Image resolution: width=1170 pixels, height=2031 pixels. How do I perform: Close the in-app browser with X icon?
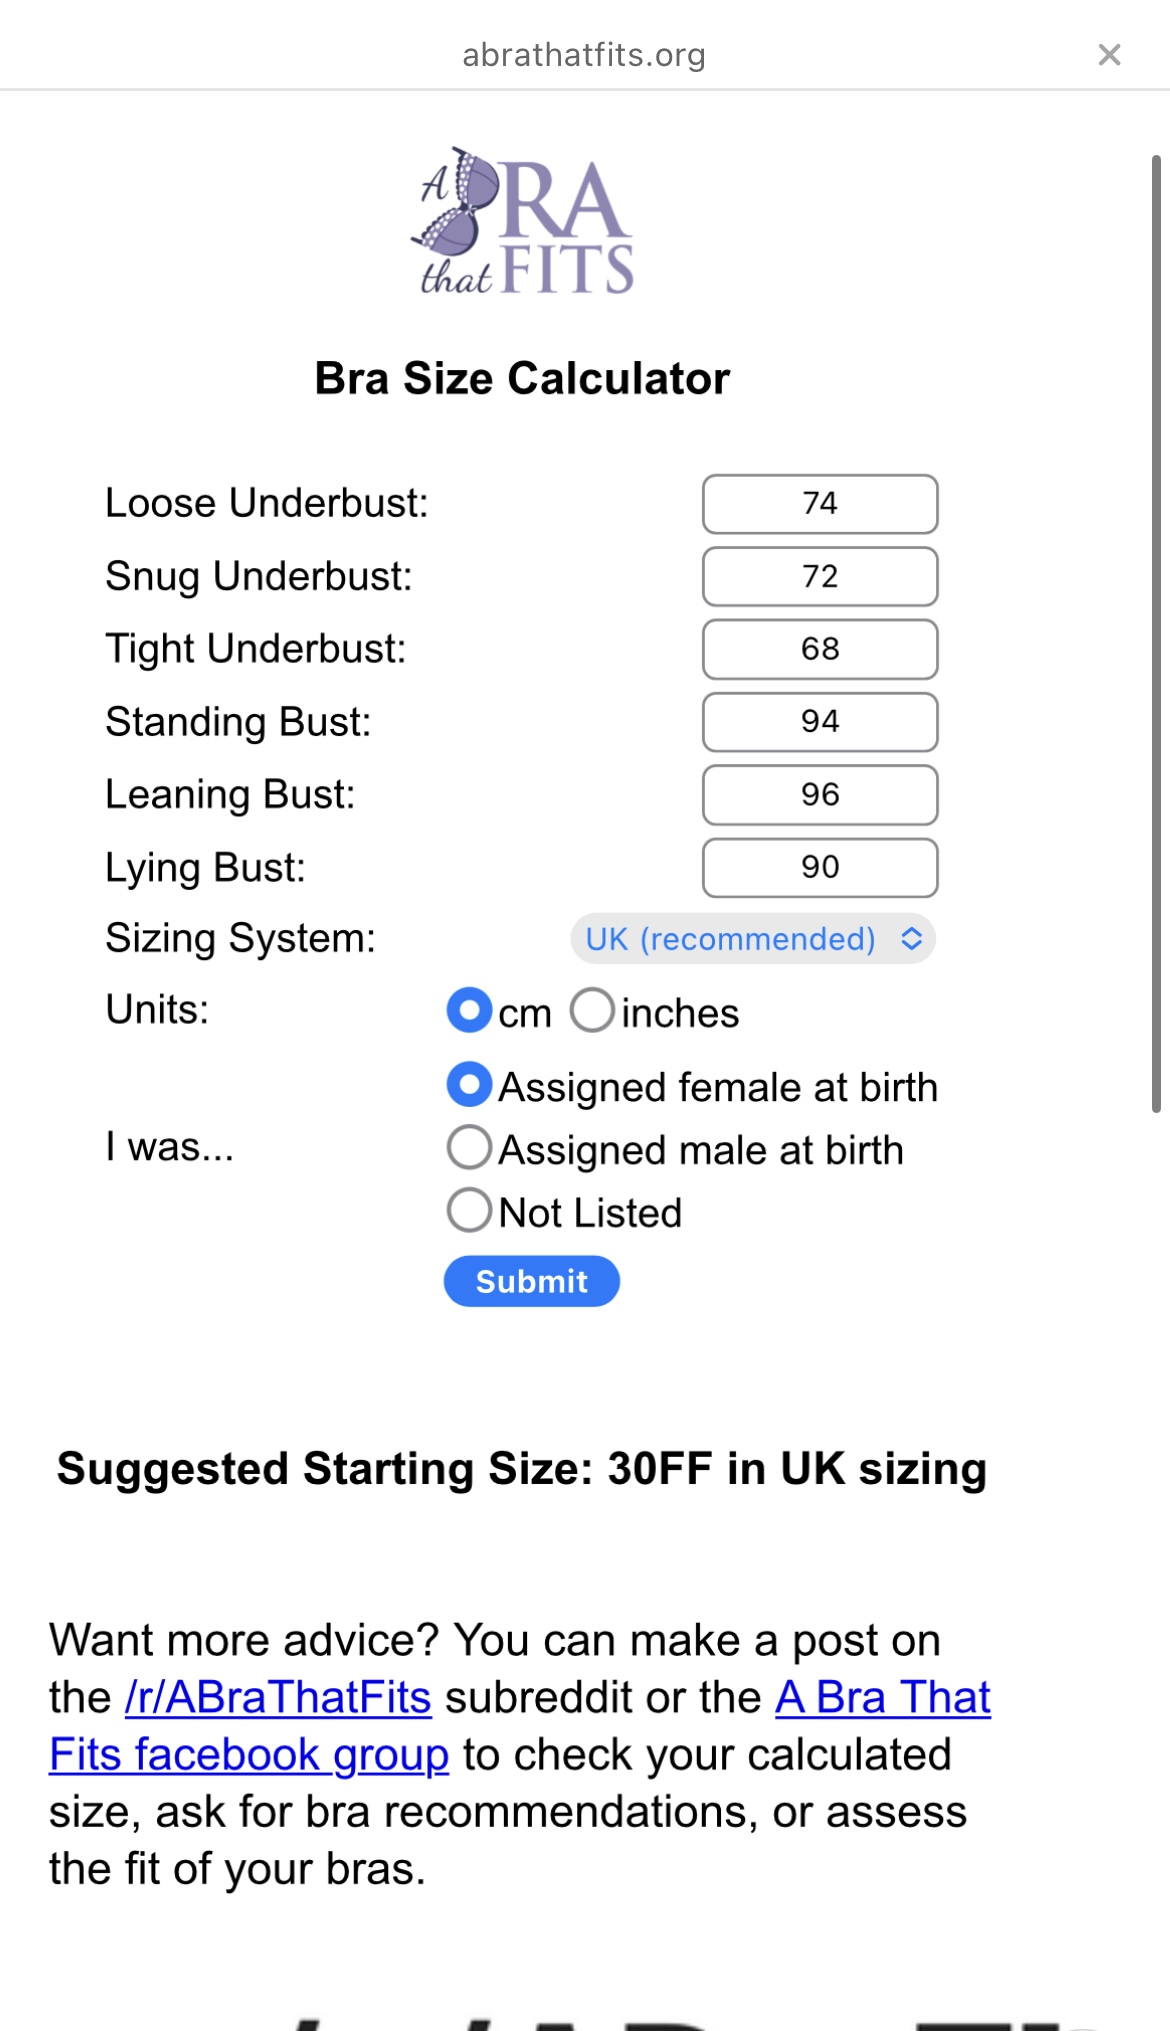pos(1109,55)
